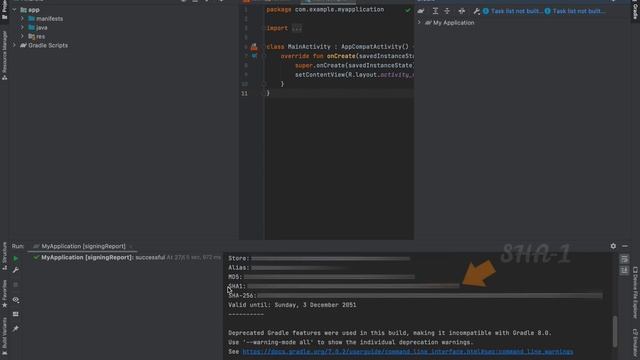
Task: Place cursor on line 11 closing brace
Action: click(268, 93)
